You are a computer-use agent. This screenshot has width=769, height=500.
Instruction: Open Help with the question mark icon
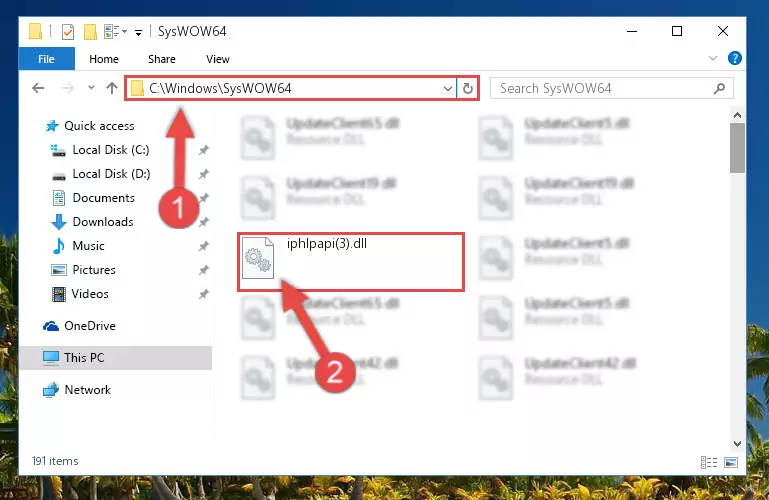734,58
